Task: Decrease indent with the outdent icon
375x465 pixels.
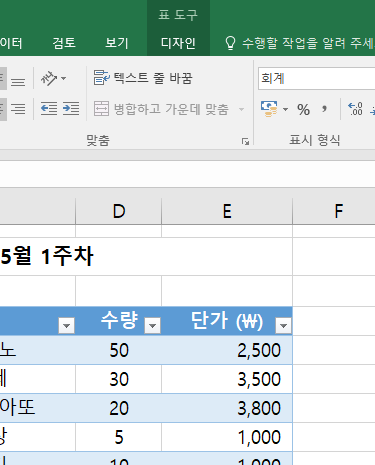Action: click(49, 109)
